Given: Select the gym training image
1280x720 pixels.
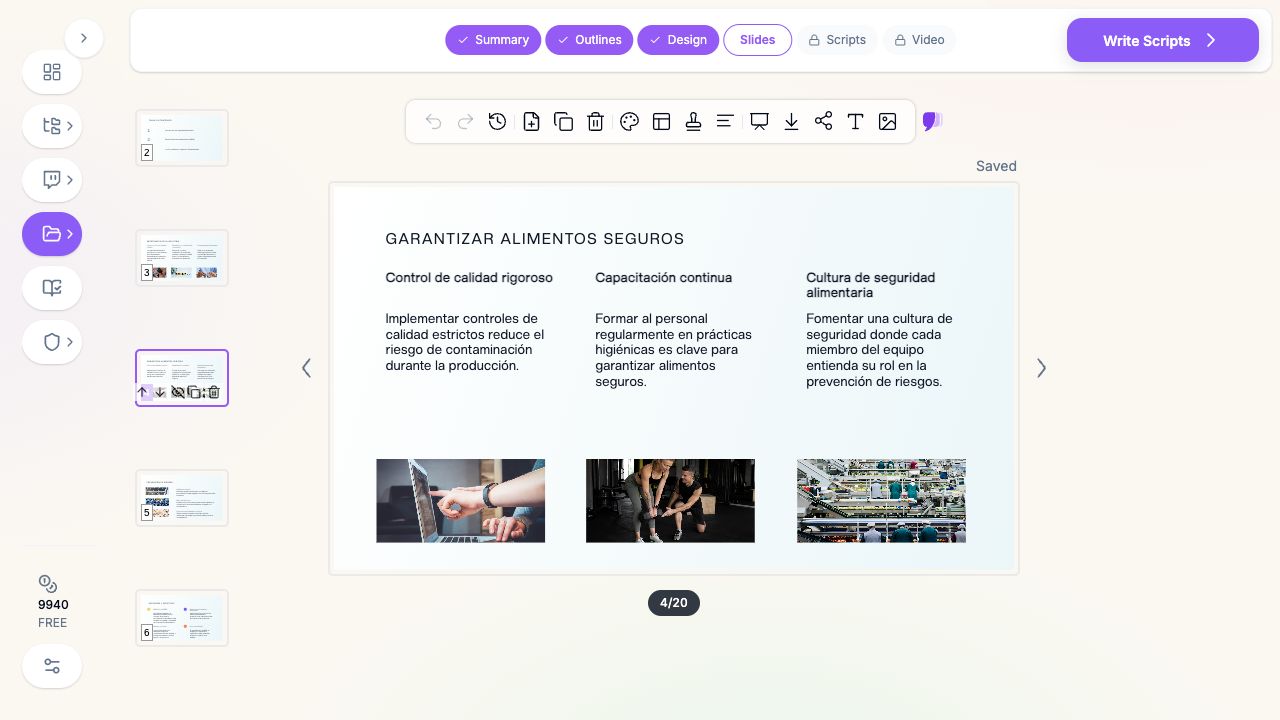Looking at the screenshot, I should pos(670,501).
